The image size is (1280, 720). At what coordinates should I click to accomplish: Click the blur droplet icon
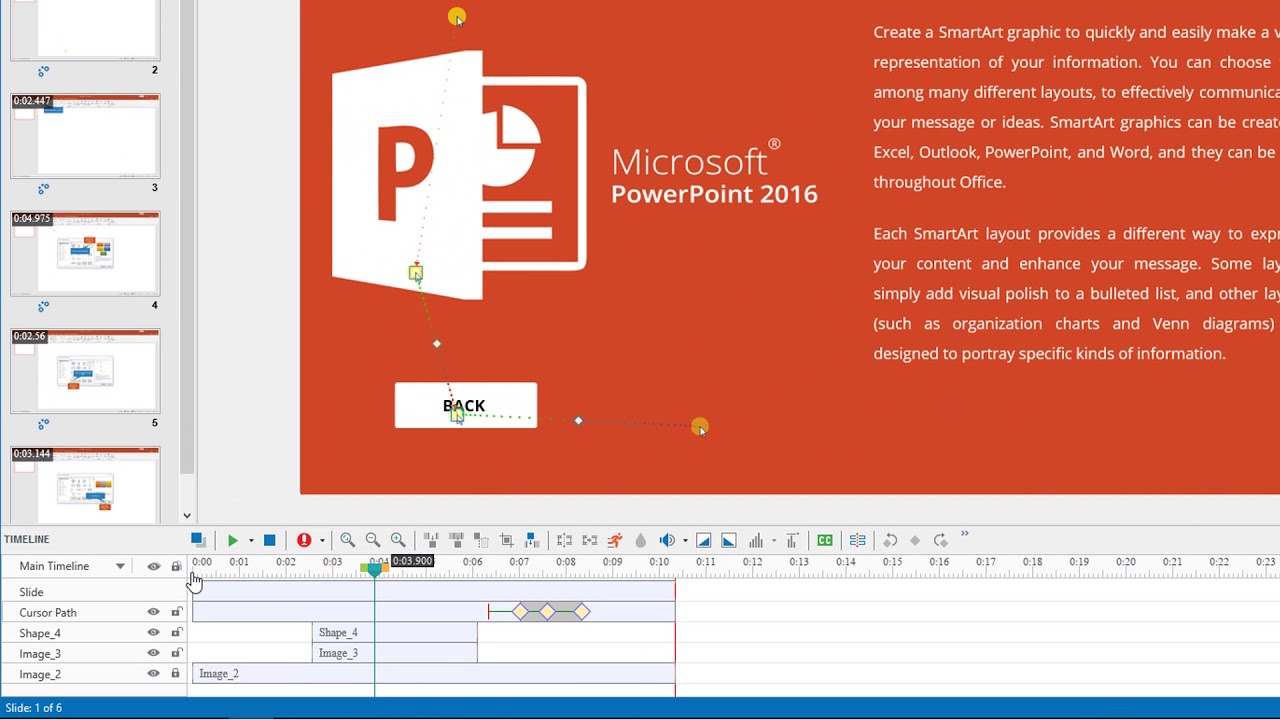[641, 540]
